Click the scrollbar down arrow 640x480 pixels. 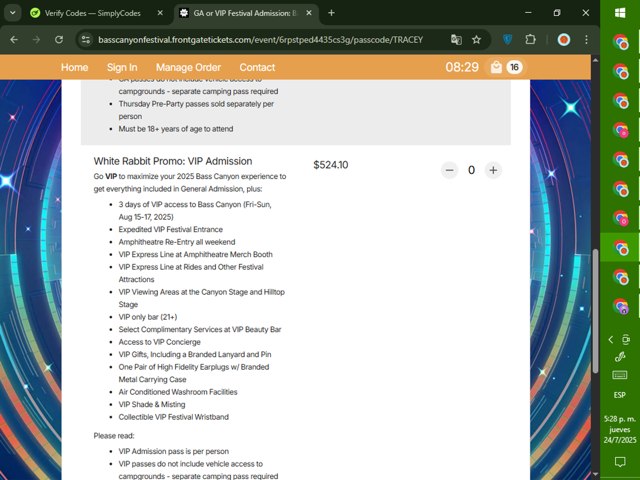[x=595, y=475]
